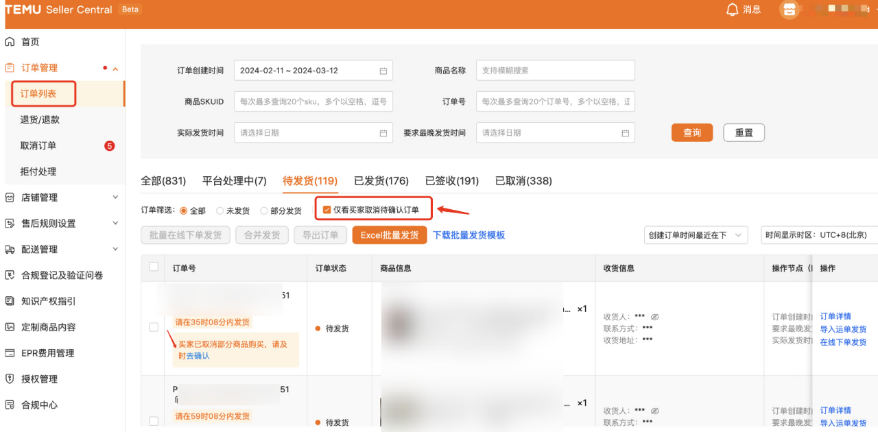Click the orange store avatar icon
878x432 pixels.
coord(790,9)
